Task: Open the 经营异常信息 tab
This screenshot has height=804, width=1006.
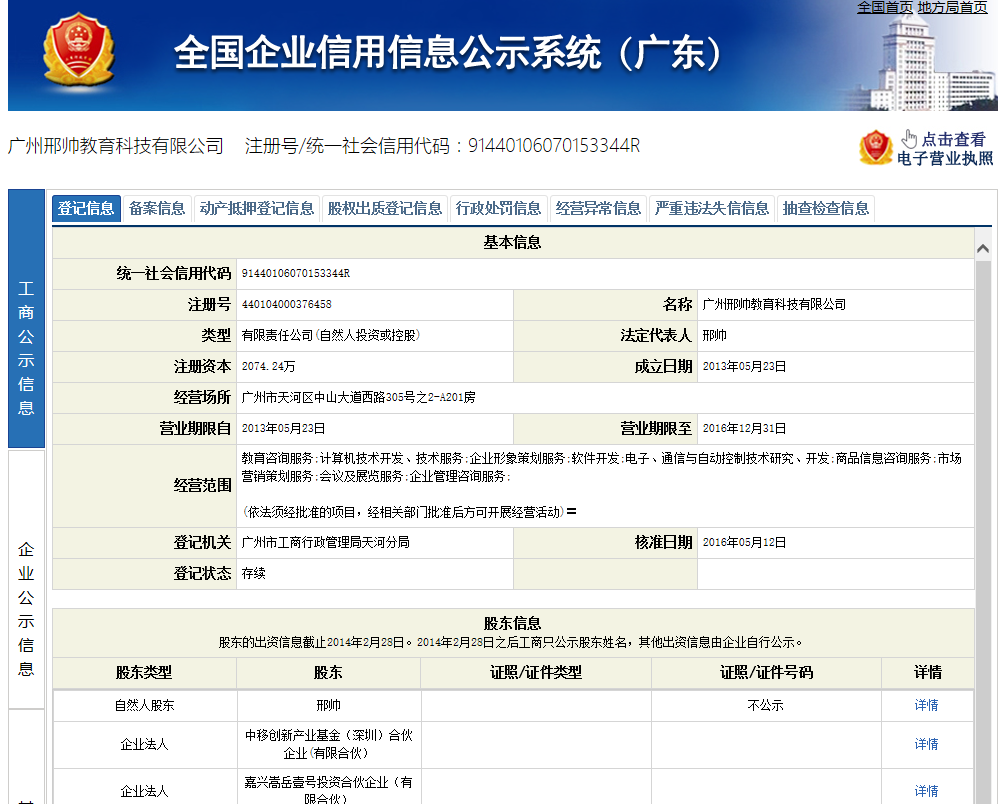Action: pyautogui.click(x=601, y=209)
